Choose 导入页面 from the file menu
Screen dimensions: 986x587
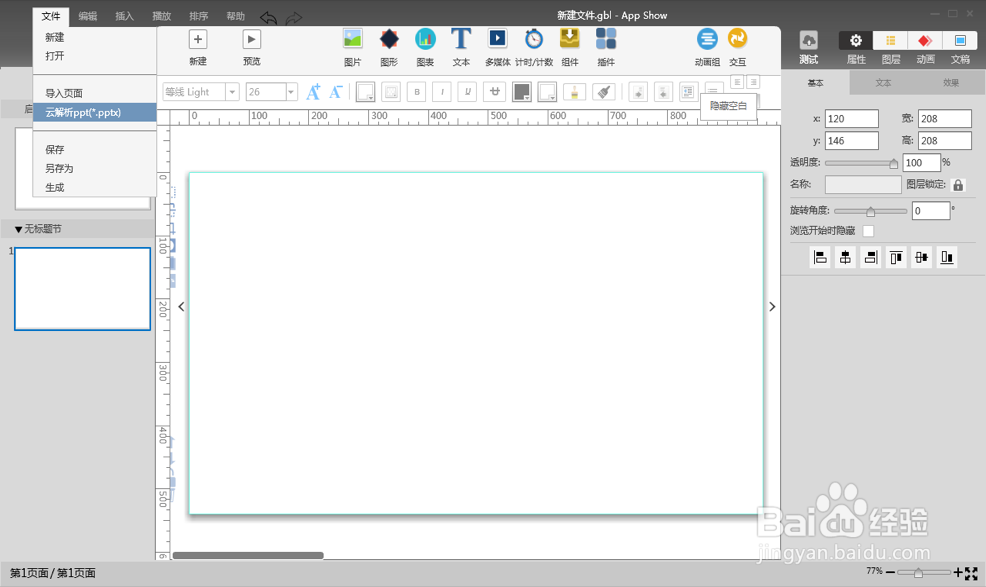pos(94,93)
